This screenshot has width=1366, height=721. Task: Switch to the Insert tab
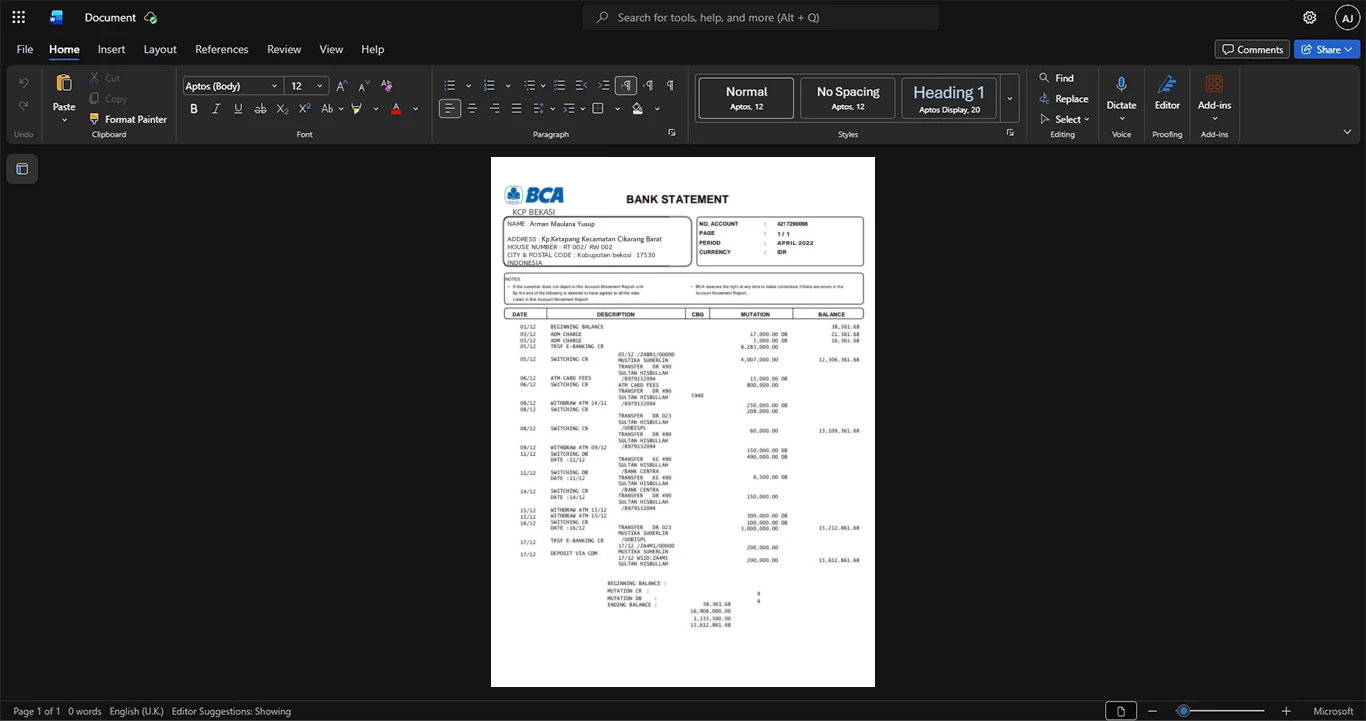pos(111,49)
